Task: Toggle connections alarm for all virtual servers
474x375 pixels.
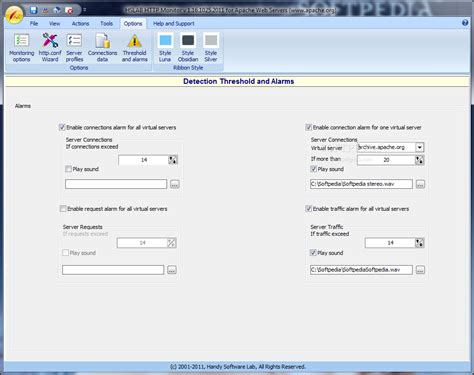Action: click(x=62, y=127)
